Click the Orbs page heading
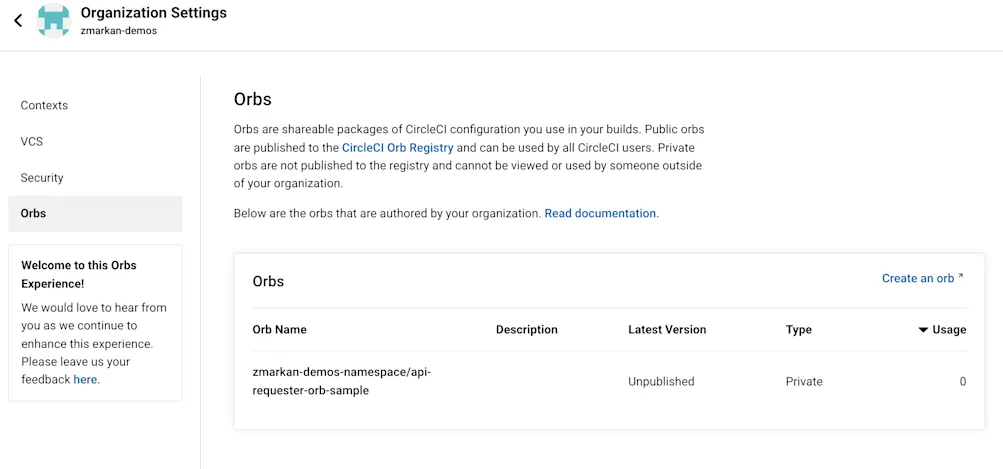 pyautogui.click(x=253, y=99)
